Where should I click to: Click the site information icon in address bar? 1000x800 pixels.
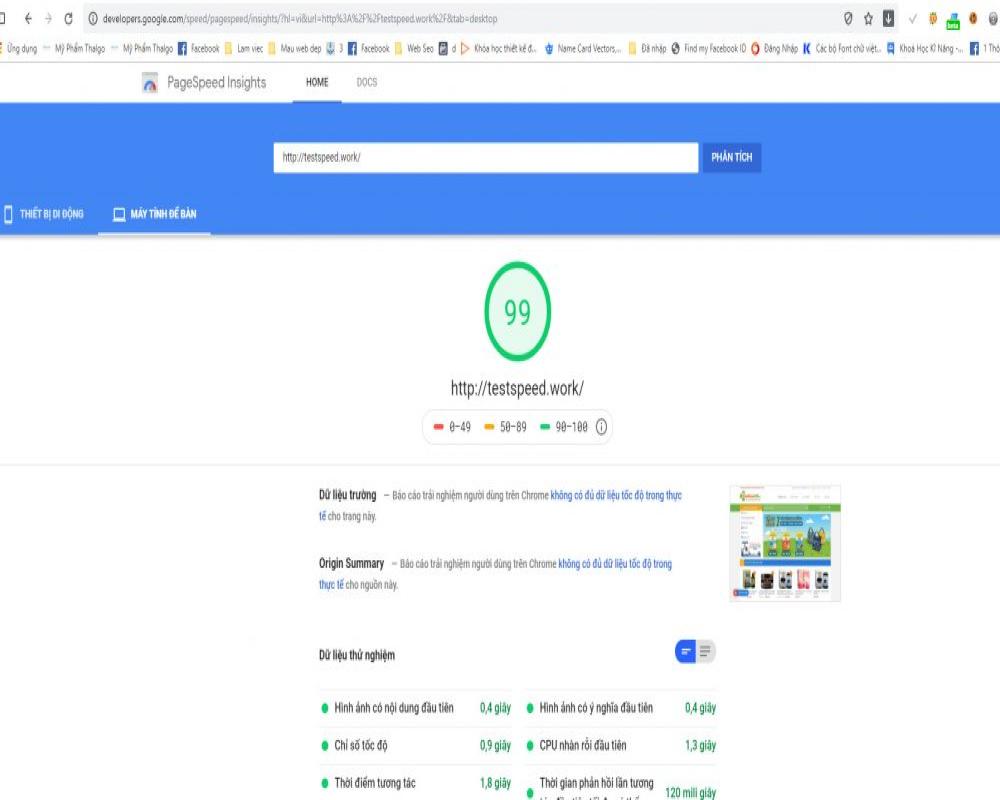click(x=92, y=18)
